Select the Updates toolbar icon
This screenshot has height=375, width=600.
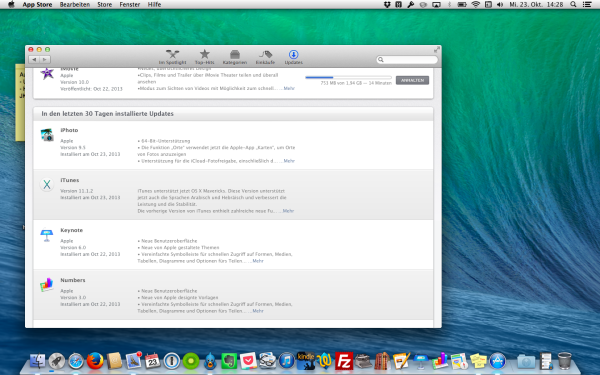click(293, 57)
